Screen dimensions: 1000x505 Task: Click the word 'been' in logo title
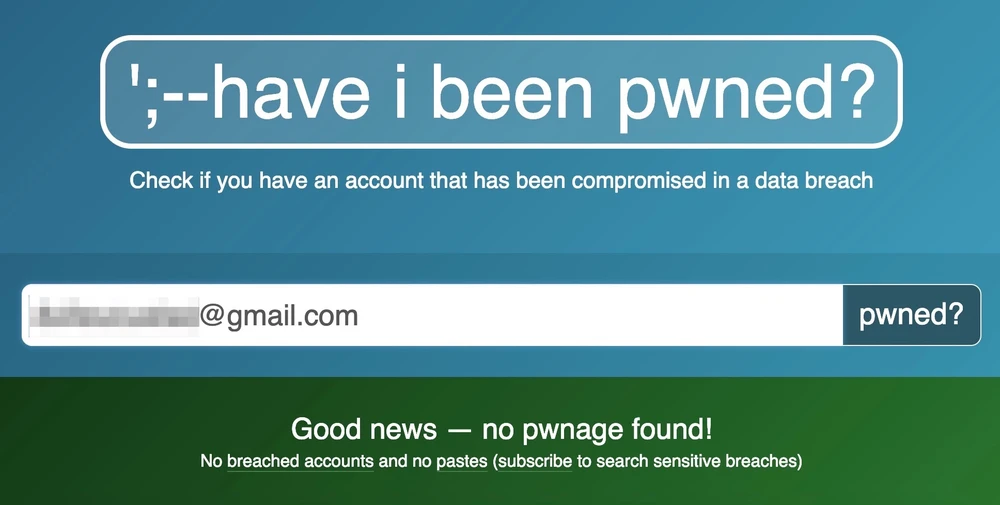pos(512,92)
